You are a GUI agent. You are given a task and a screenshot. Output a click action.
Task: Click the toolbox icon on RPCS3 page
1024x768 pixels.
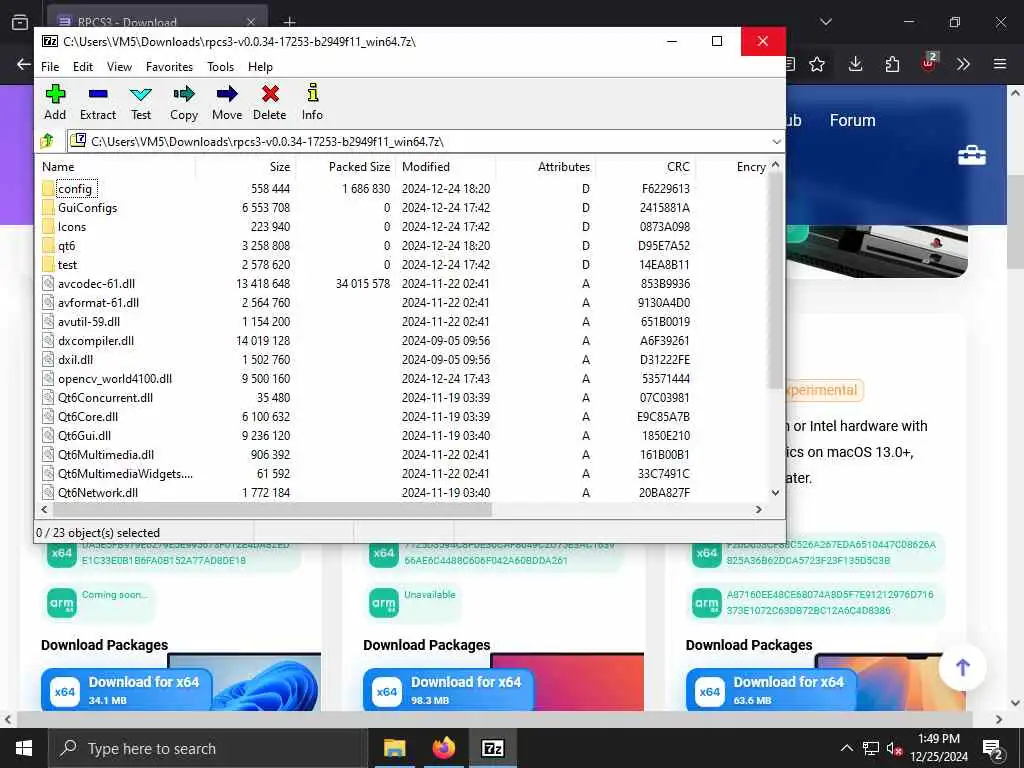(972, 155)
